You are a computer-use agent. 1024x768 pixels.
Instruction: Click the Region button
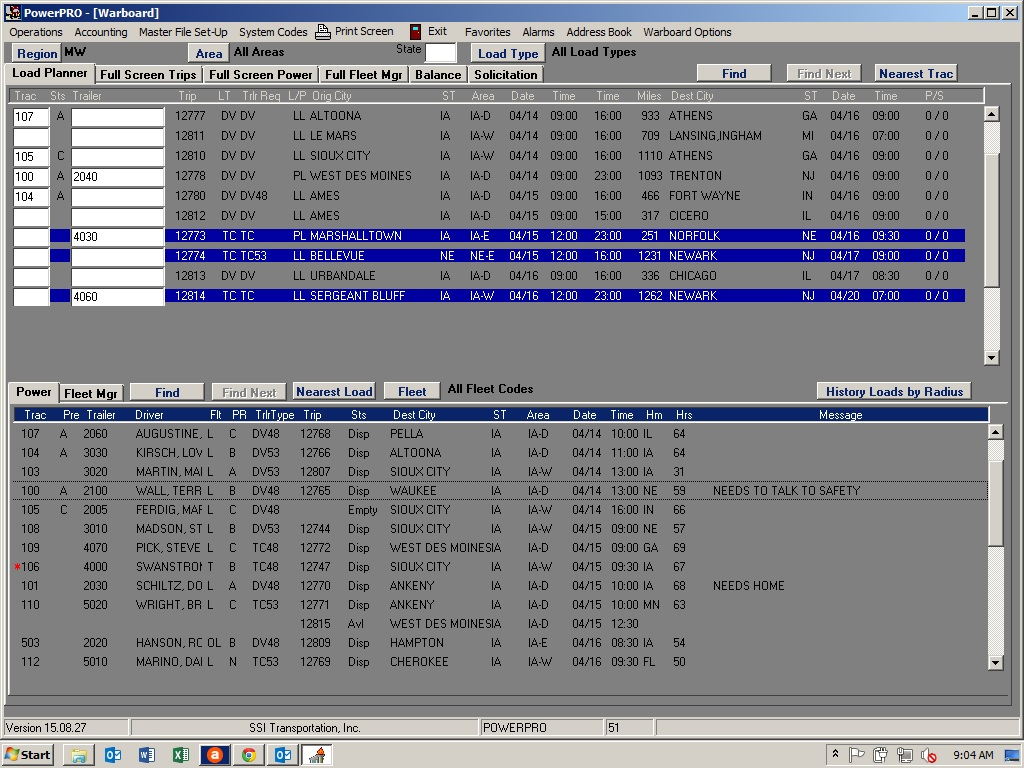pyautogui.click(x=37, y=53)
